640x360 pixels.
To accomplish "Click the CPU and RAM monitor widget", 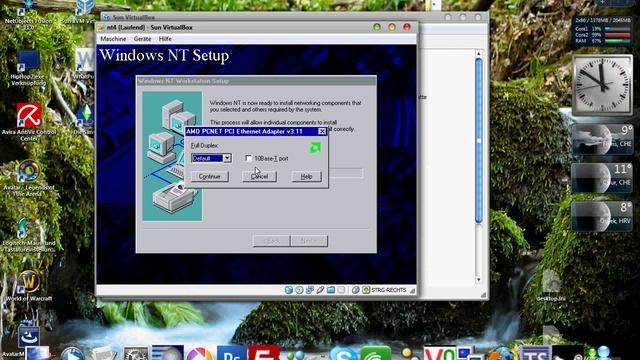I will 602,30.
